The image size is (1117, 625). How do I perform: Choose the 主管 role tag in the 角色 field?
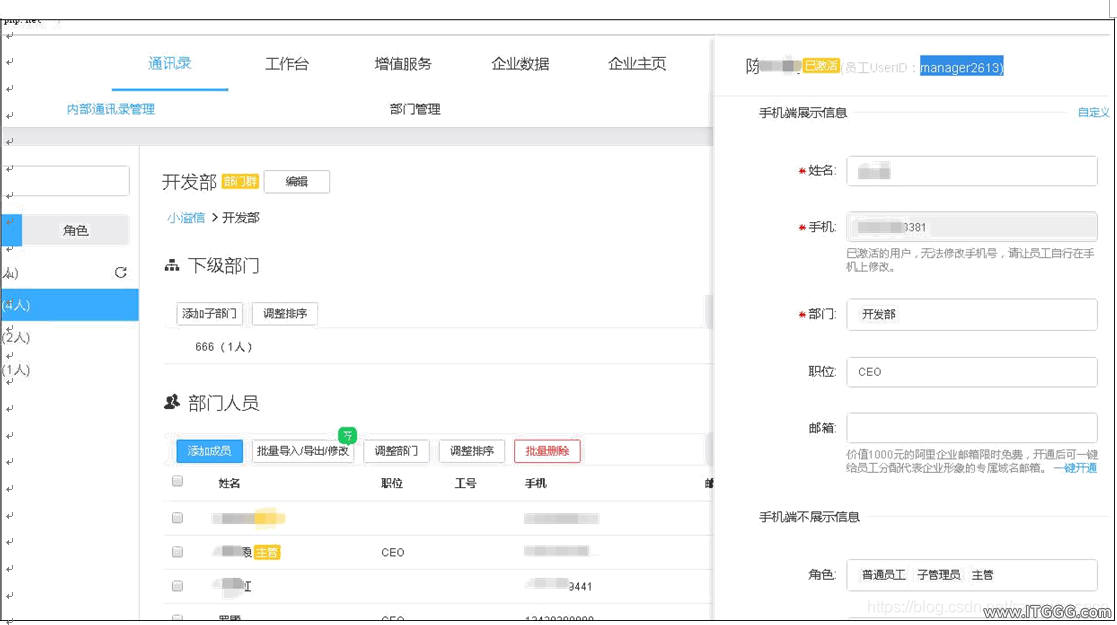(x=982, y=575)
